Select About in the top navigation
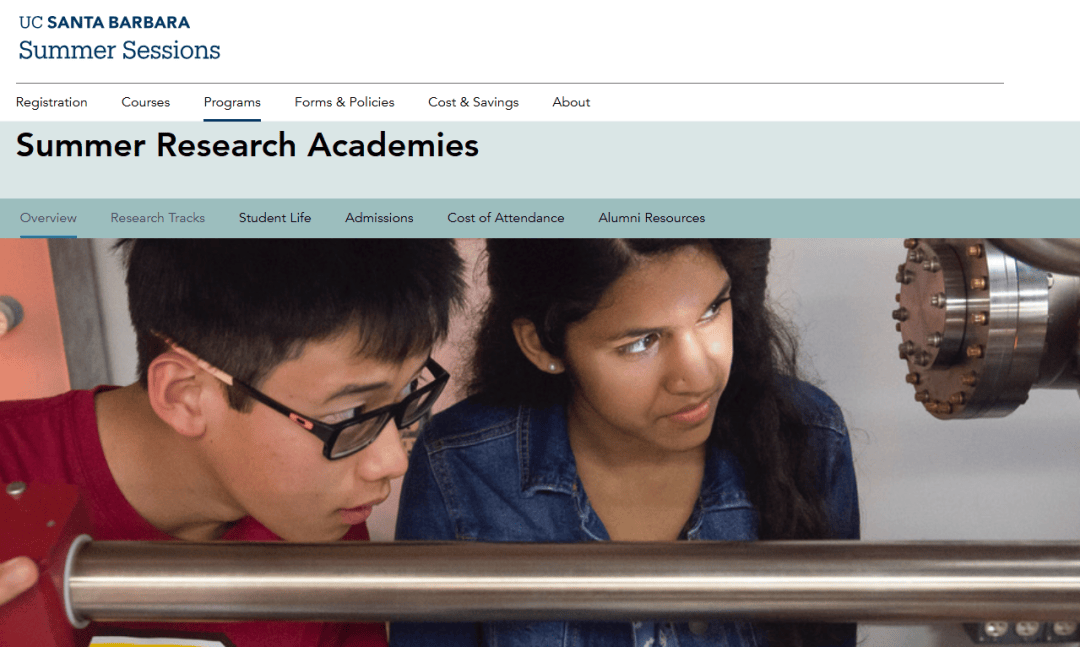The height and width of the screenshot is (647, 1080). click(571, 102)
